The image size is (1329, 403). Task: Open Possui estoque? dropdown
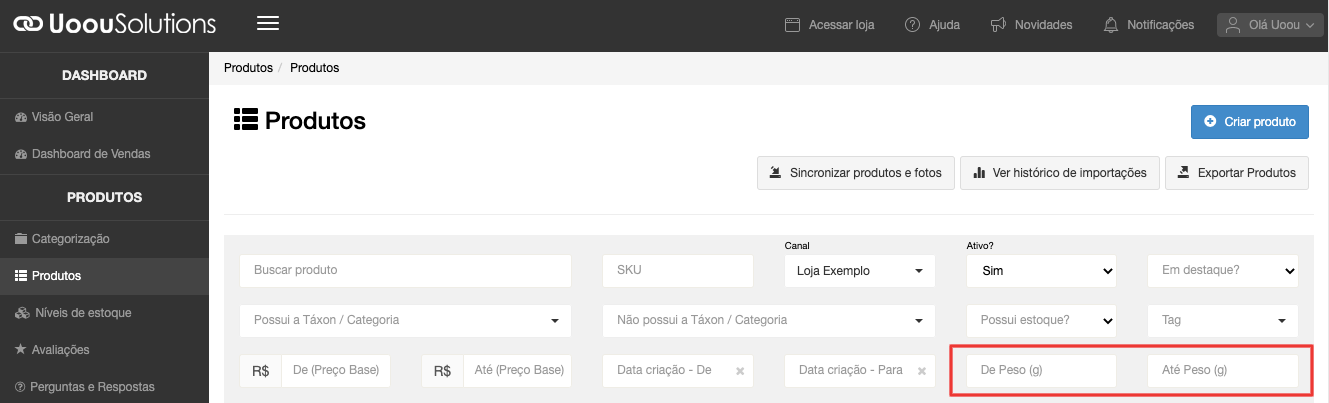click(1041, 320)
